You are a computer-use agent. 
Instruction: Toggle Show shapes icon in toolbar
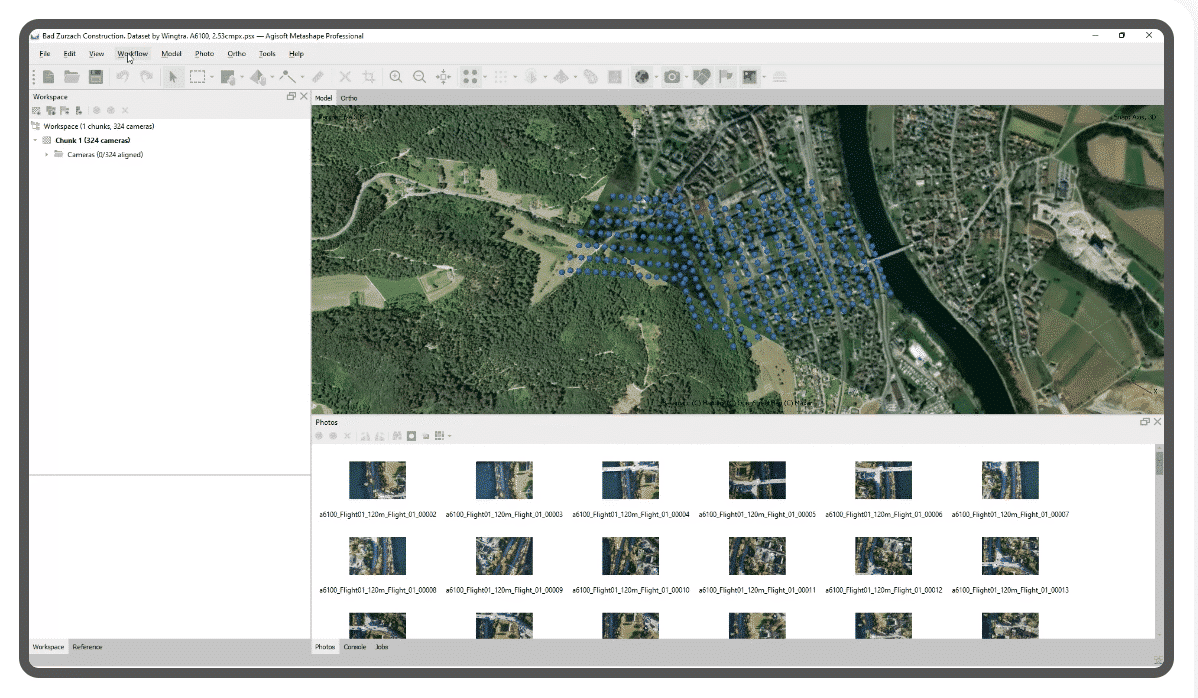(x=701, y=76)
